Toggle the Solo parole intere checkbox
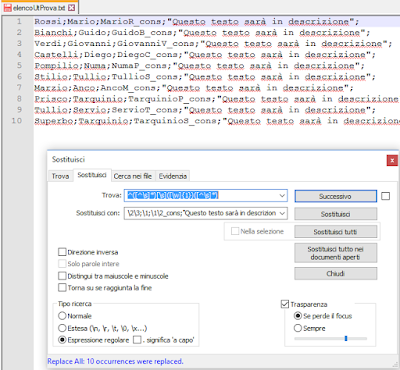The height and width of the screenshot is (370, 400). pos(62,264)
